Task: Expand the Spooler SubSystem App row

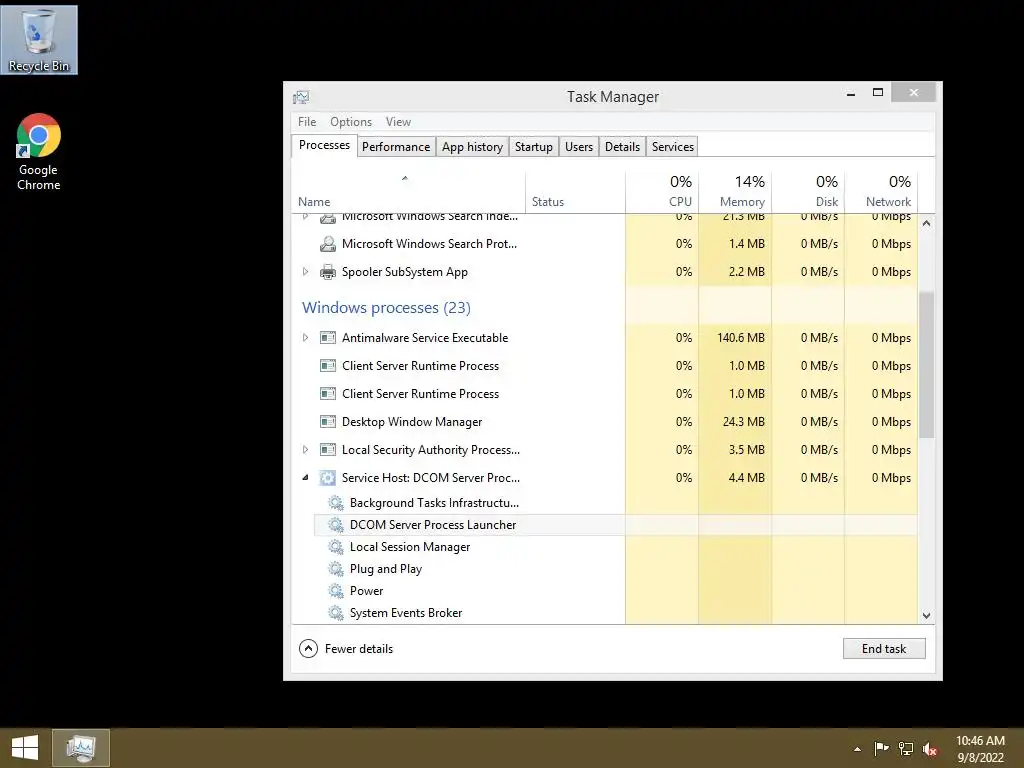Action: [x=305, y=272]
